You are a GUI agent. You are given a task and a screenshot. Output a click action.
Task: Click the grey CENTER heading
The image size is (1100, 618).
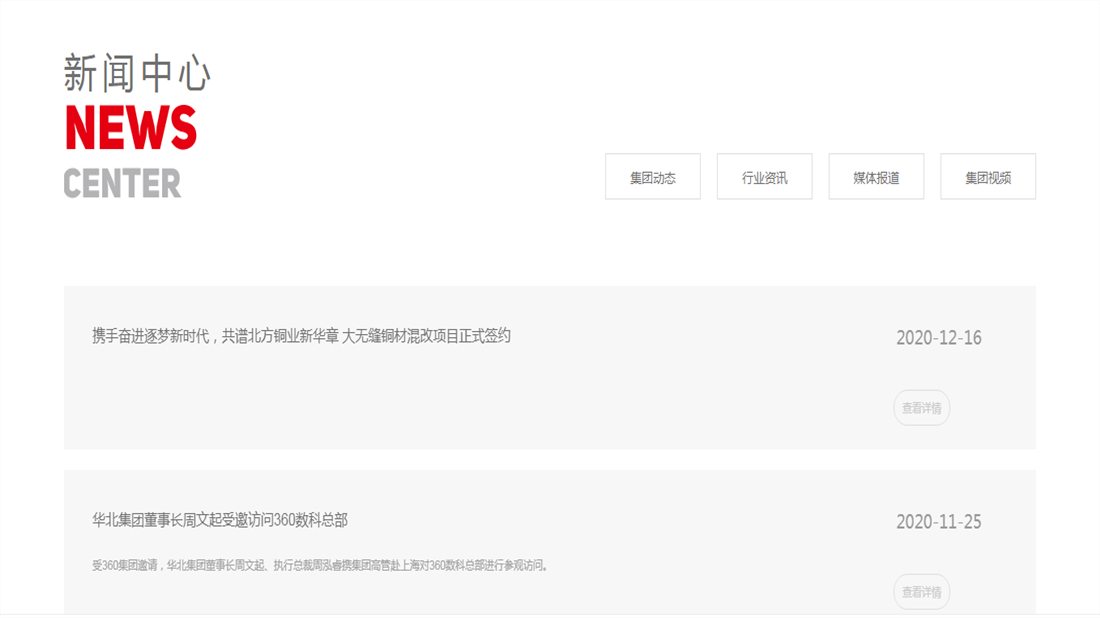coord(122,183)
